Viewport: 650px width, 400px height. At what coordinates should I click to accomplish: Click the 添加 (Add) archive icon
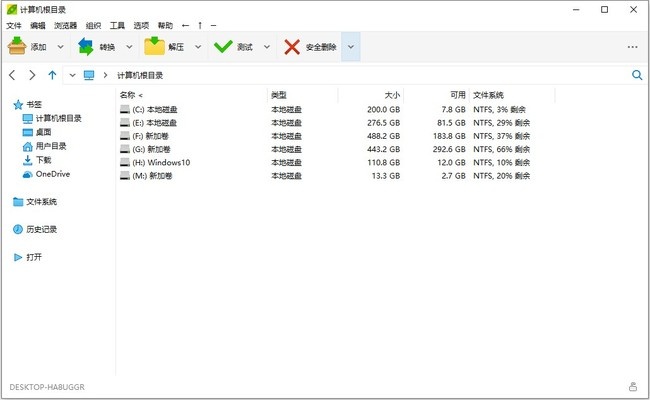pyautogui.click(x=18, y=46)
